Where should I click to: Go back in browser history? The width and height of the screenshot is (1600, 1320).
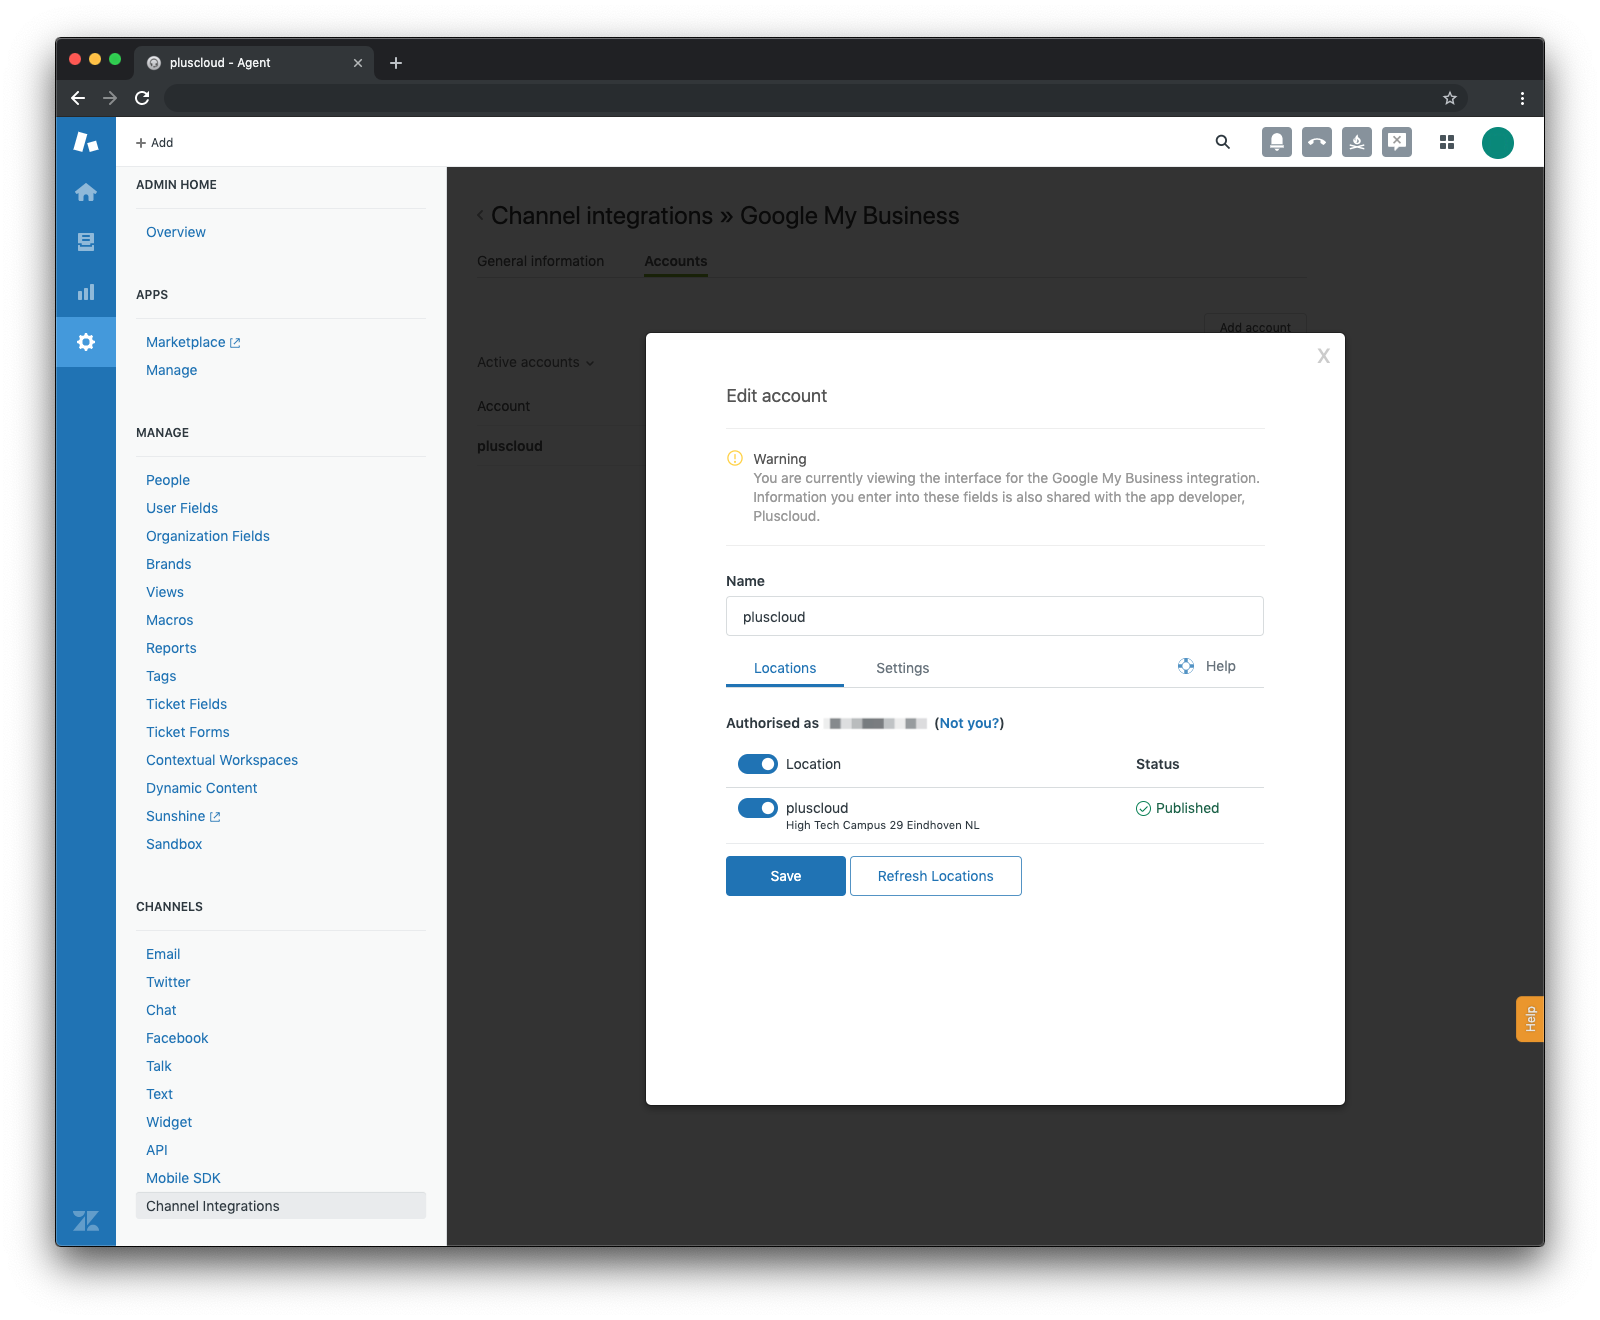tap(78, 98)
